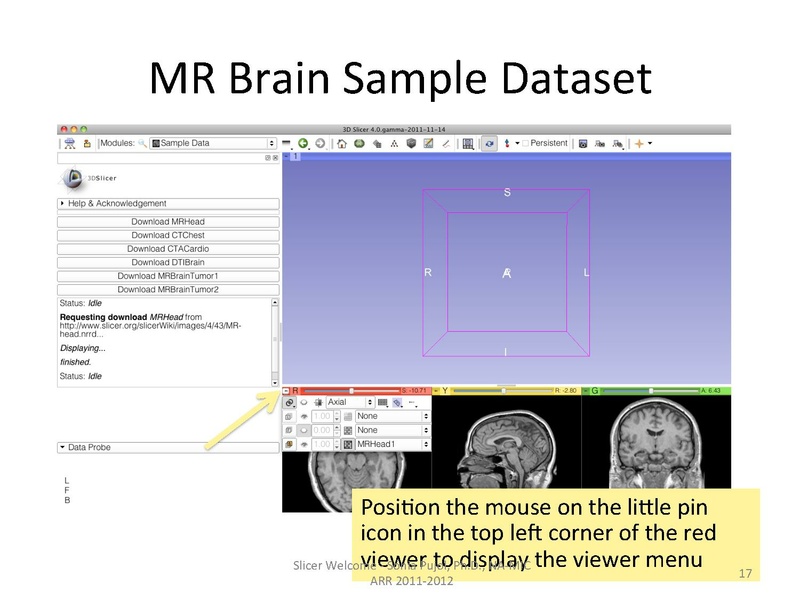
Task: Click the Home module icon in toolbar
Action: click(x=342, y=143)
